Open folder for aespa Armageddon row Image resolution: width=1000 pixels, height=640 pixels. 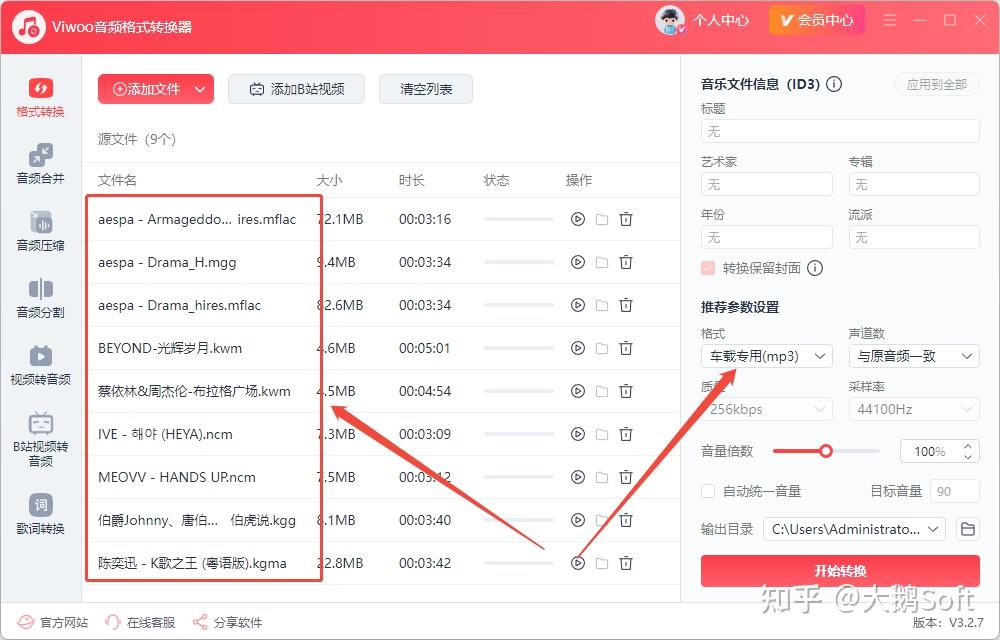pos(601,219)
